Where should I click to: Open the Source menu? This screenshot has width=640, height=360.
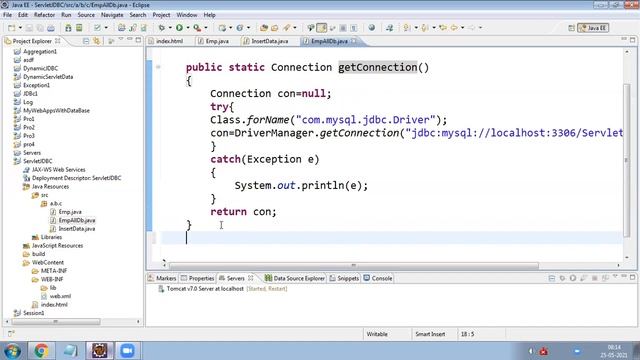pos(86,15)
